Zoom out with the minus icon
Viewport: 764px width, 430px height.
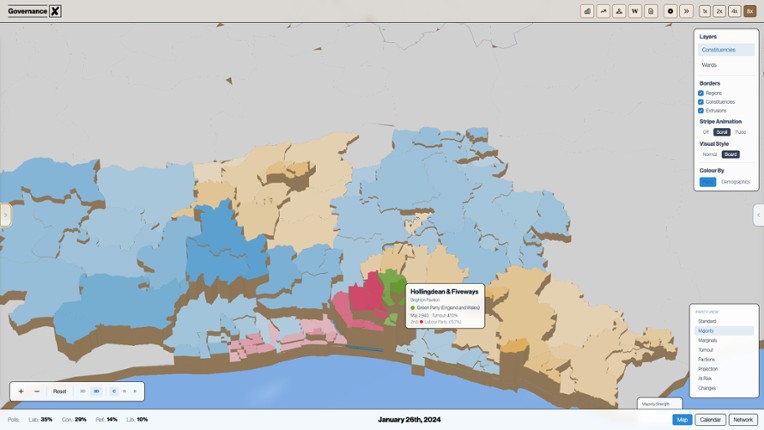37,391
